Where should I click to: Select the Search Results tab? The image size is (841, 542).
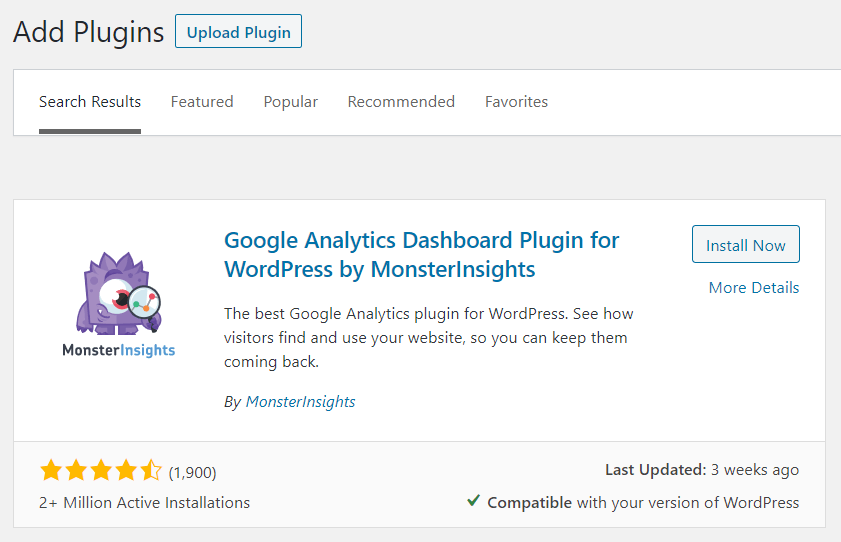90,101
